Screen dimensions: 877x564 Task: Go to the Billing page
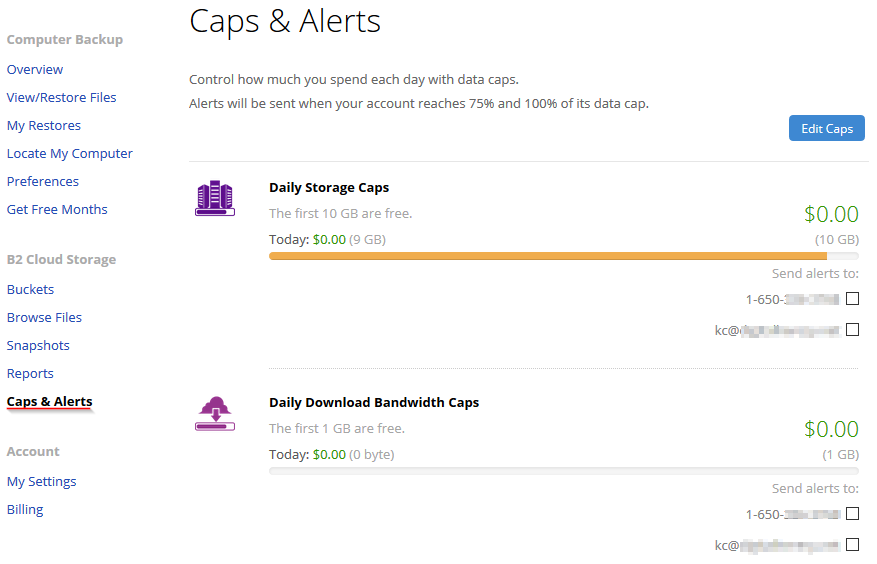(25, 509)
